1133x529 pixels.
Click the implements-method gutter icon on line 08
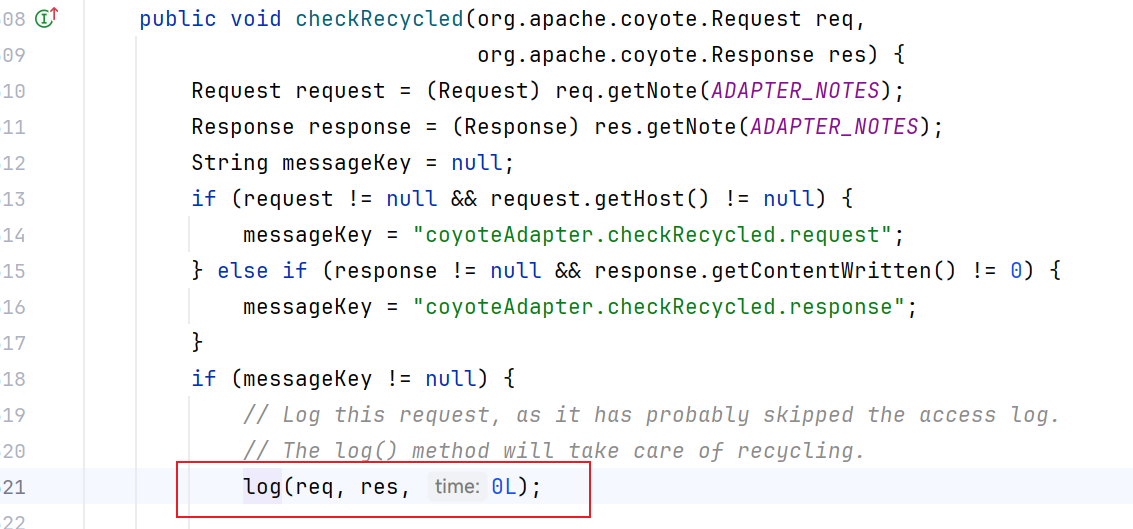tap(45, 17)
